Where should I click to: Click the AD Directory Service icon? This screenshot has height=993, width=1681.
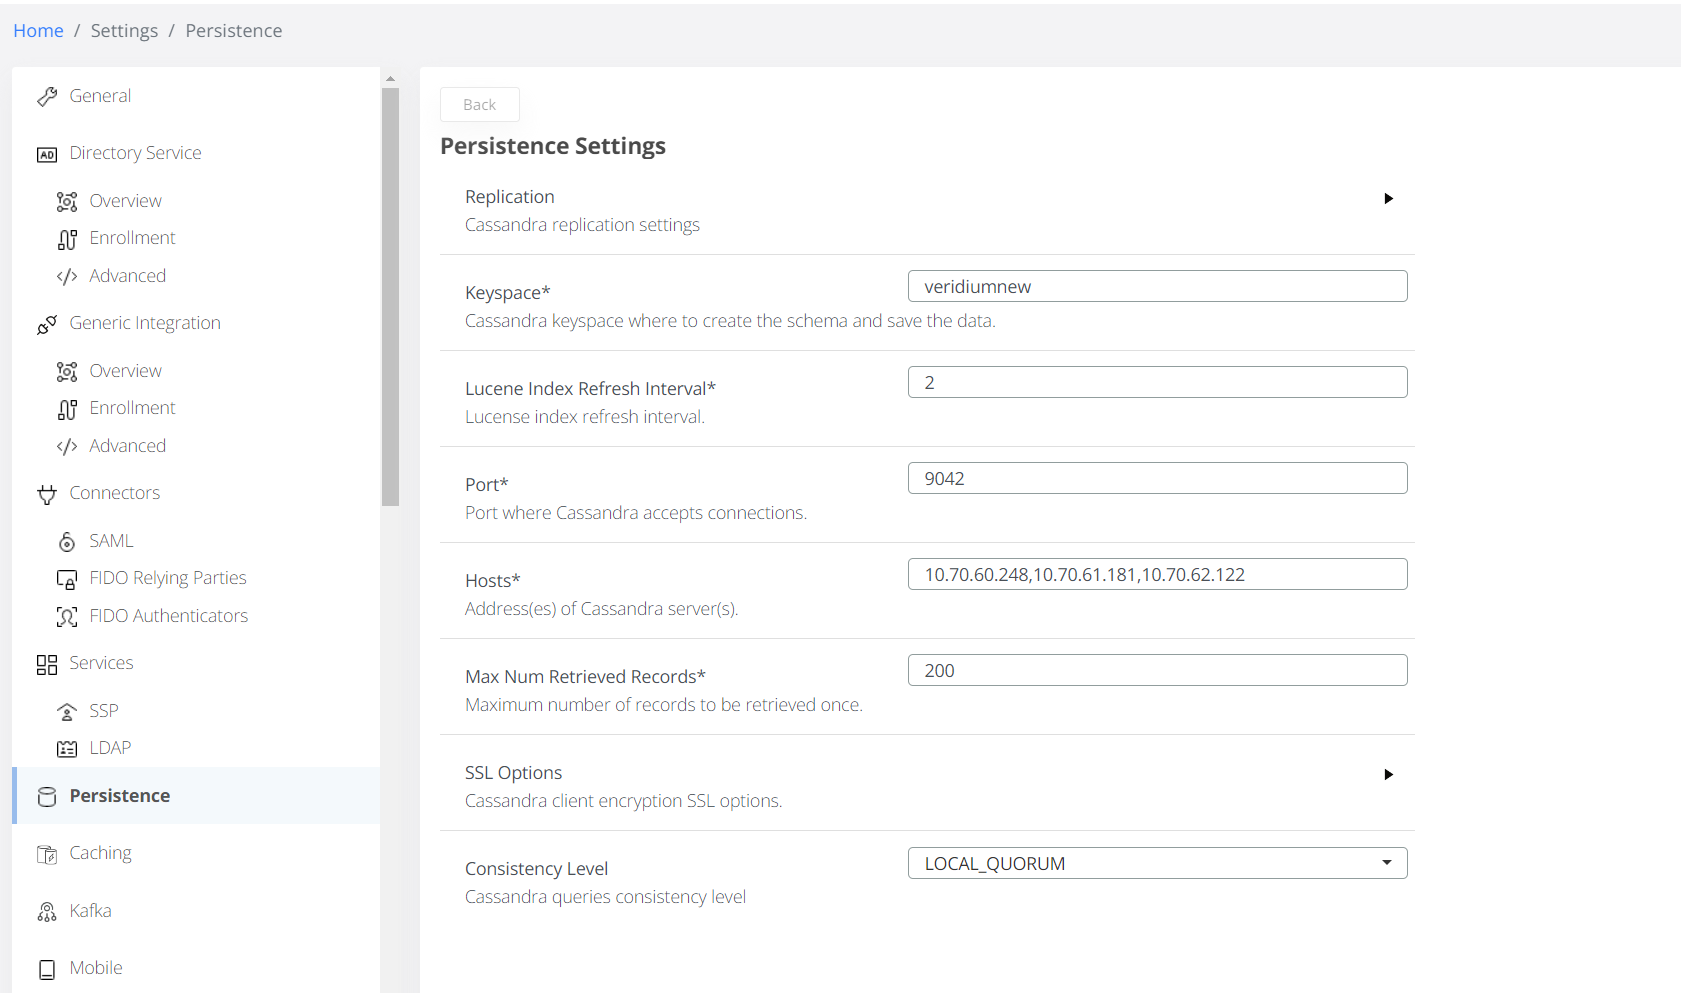pyautogui.click(x=47, y=154)
